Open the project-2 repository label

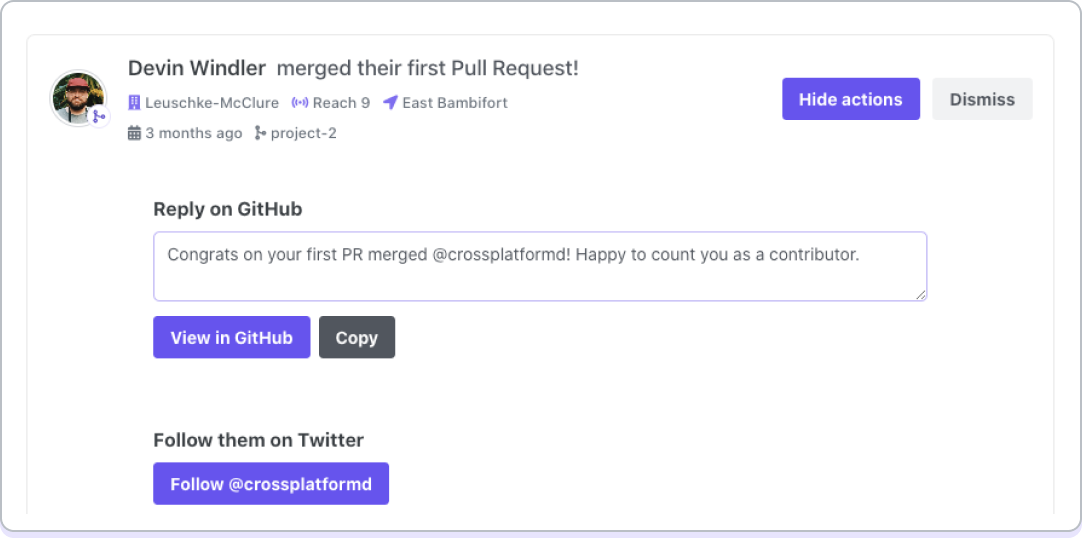304,133
